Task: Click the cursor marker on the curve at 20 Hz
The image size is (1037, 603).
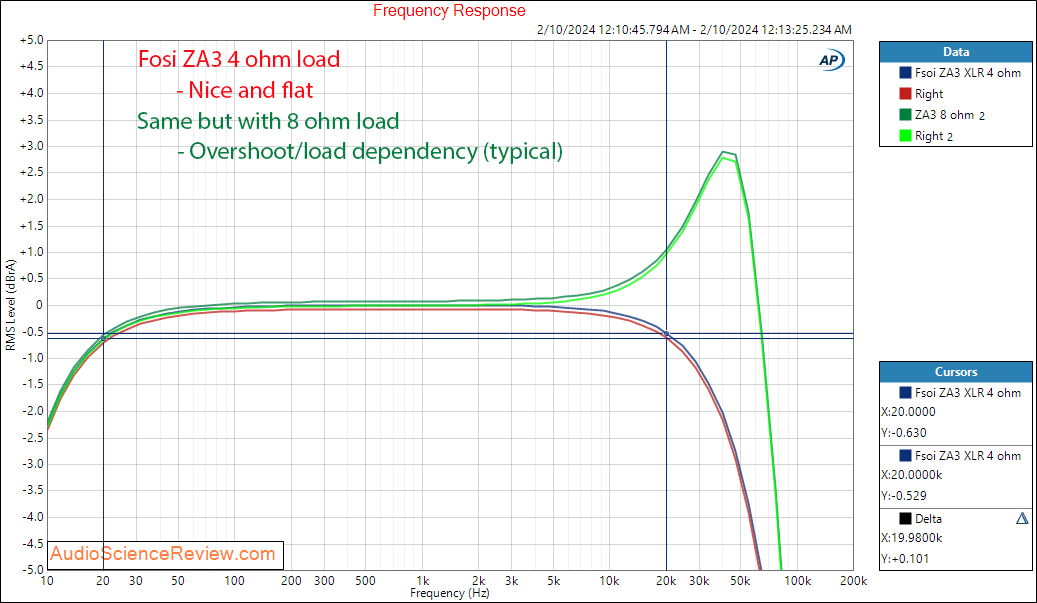Action: (103, 339)
